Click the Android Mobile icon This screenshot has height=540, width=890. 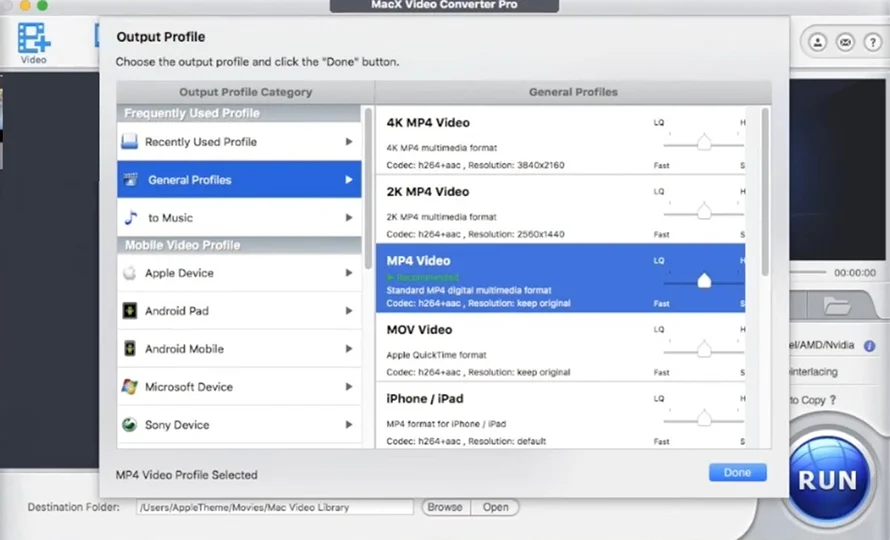point(129,349)
